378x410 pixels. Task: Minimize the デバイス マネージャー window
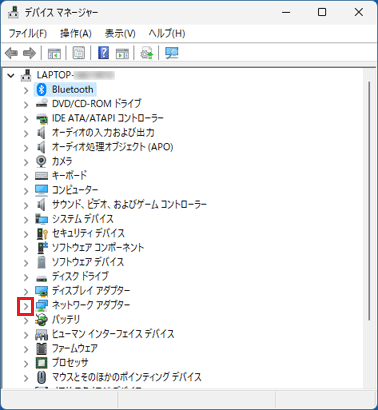click(x=286, y=13)
